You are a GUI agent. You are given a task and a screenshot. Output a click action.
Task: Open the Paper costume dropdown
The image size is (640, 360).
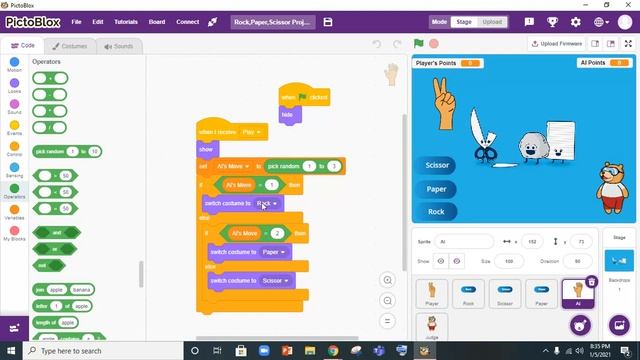coord(273,252)
